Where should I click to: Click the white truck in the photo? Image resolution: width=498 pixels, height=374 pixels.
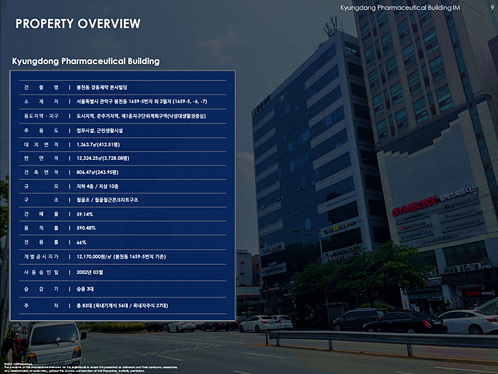(54, 344)
